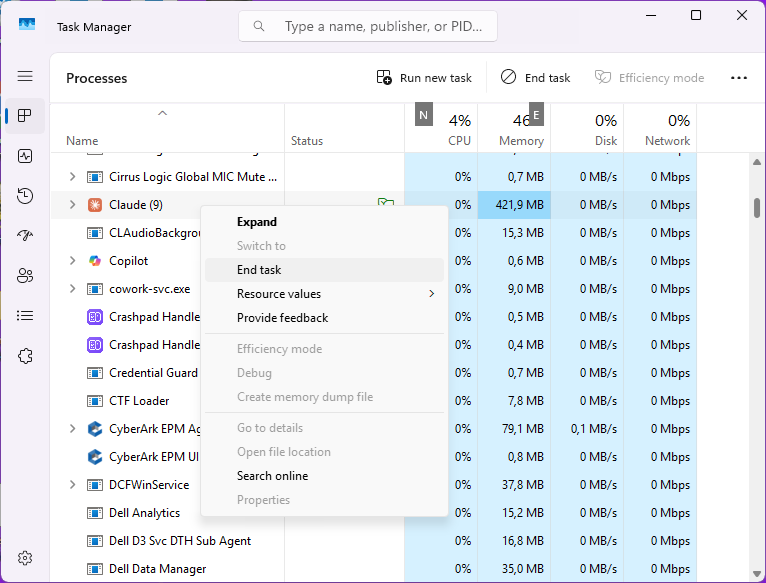Expand the cowork-svc.exe group
The height and width of the screenshot is (583, 766).
pos(72,288)
